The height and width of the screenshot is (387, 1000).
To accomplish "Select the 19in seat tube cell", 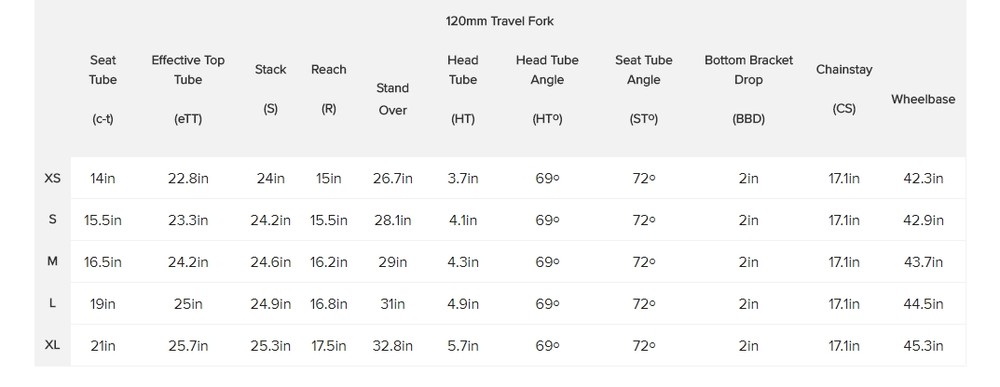I will tap(103, 304).
